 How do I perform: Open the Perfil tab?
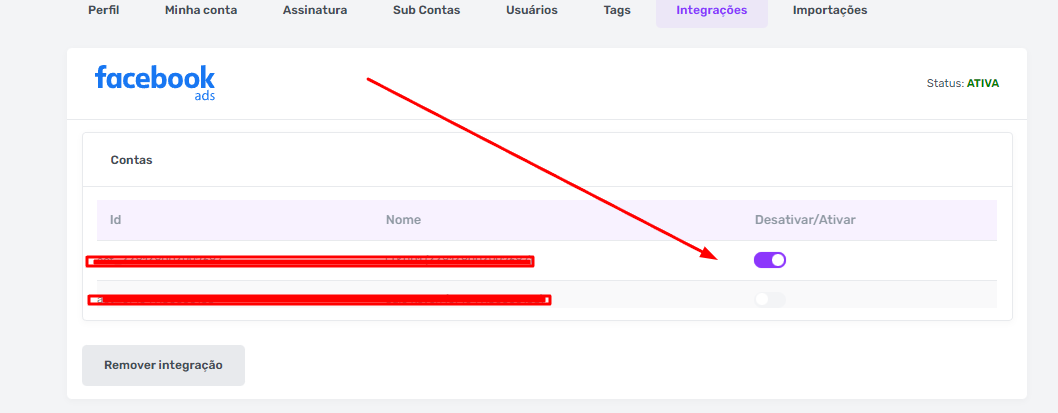pos(103,10)
